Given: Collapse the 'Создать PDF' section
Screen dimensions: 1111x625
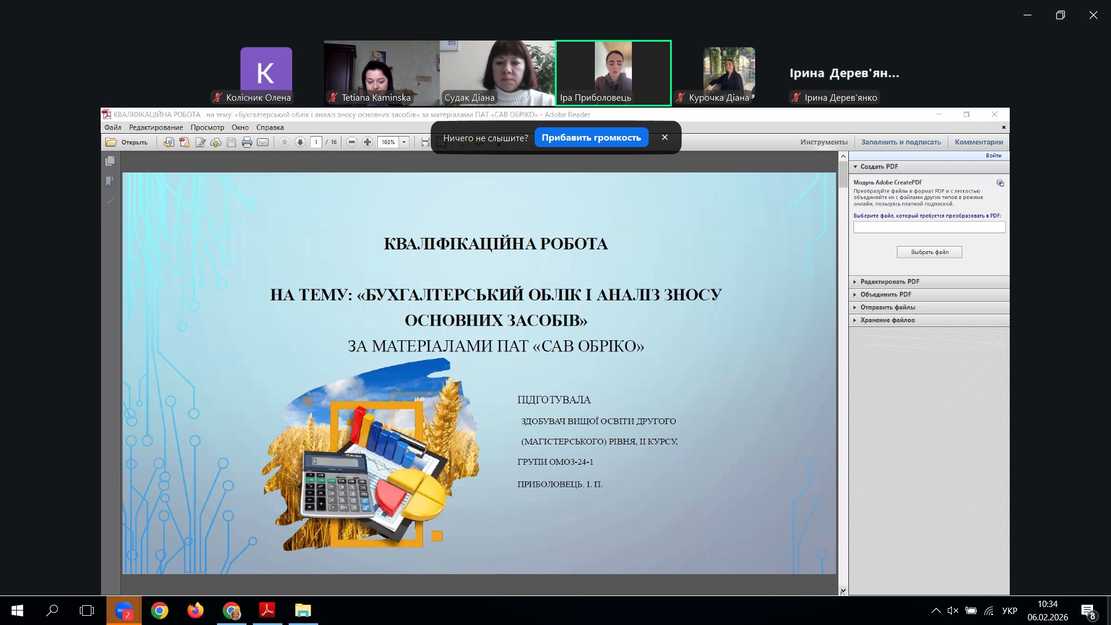Looking at the screenshot, I should [878, 167].
